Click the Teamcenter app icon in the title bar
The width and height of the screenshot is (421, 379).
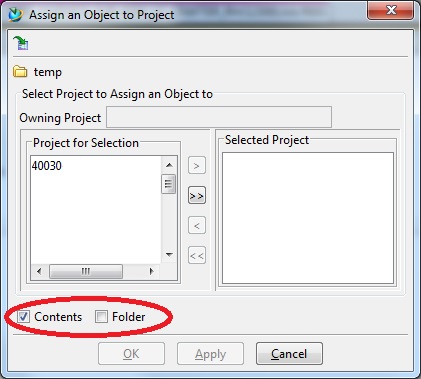pyautogui.click(x=15, y=15)
